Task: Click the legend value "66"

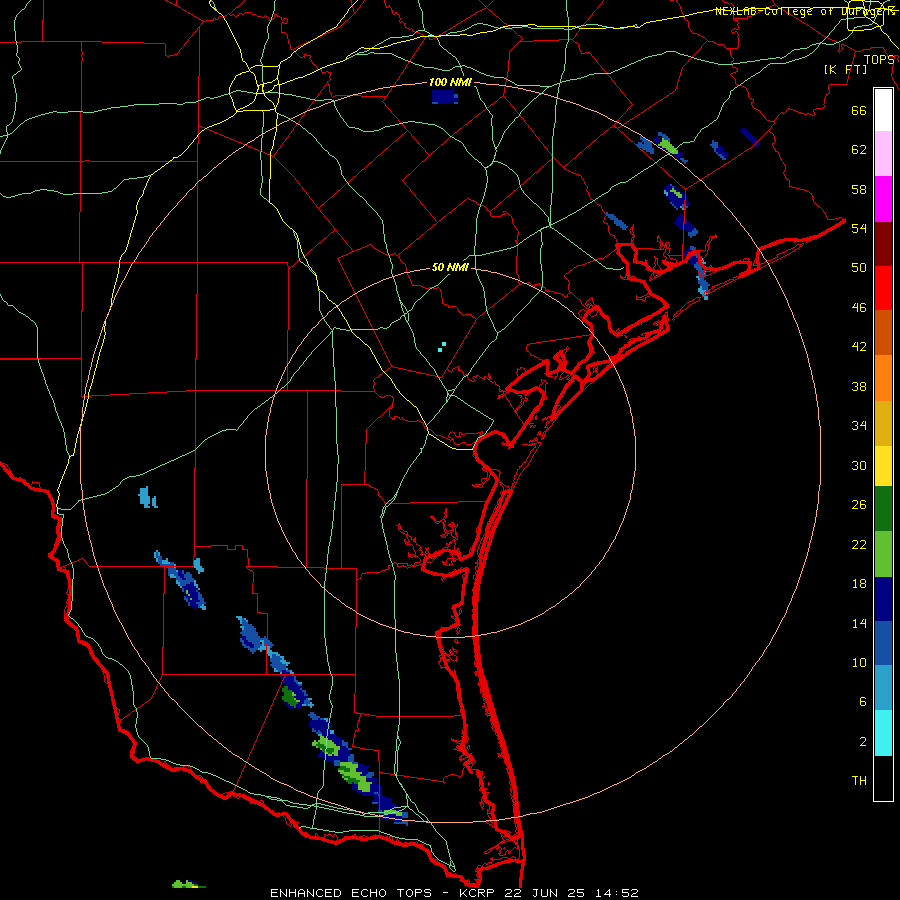Action: (x=859, y=110)
